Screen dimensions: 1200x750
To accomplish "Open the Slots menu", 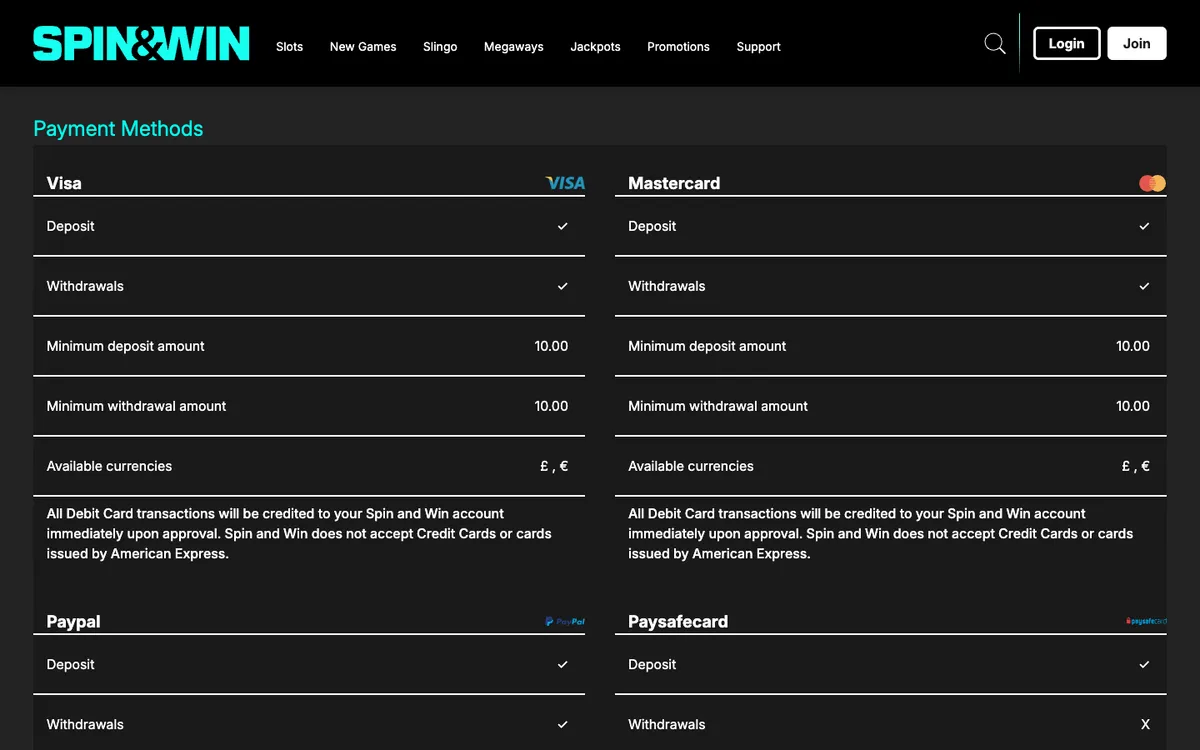I will click(289, 46).
